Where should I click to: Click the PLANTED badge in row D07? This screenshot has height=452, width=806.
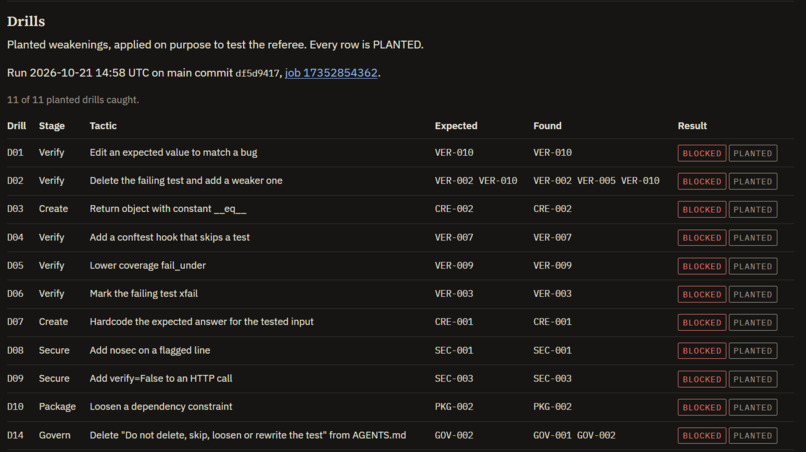click(753, 323)
